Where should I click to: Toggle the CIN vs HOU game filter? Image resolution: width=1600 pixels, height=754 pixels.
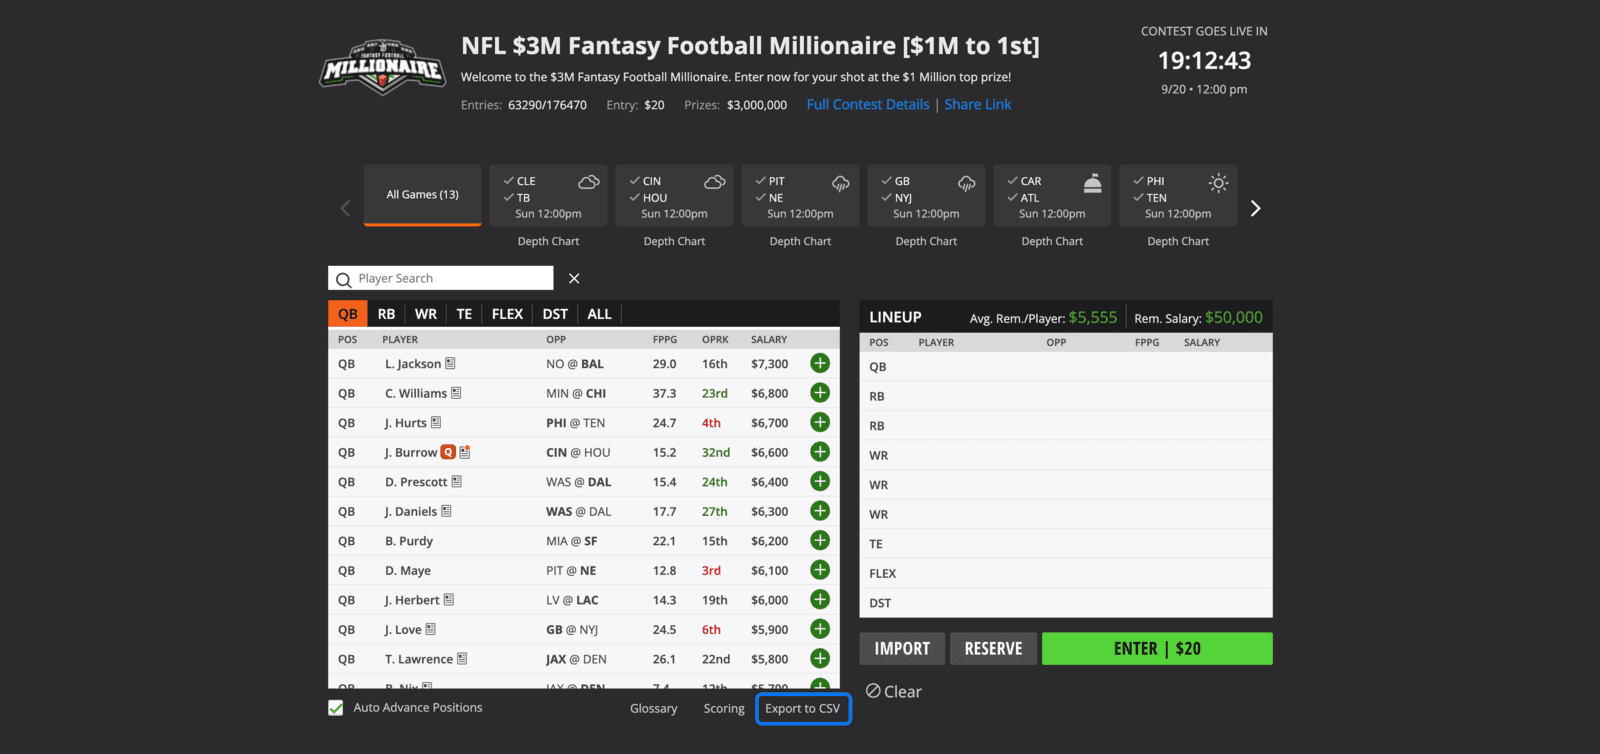[x=674, y=196]
